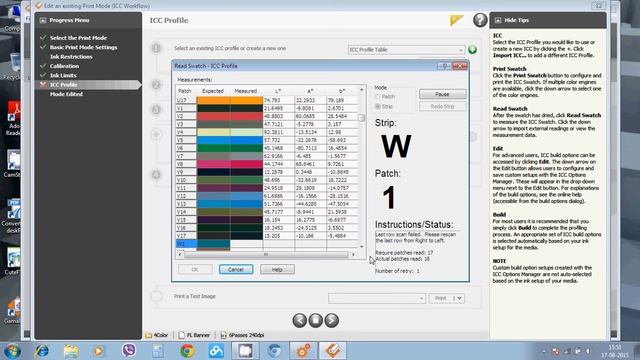
Task: Click the expected color swatch for W1
Action: 213,244
